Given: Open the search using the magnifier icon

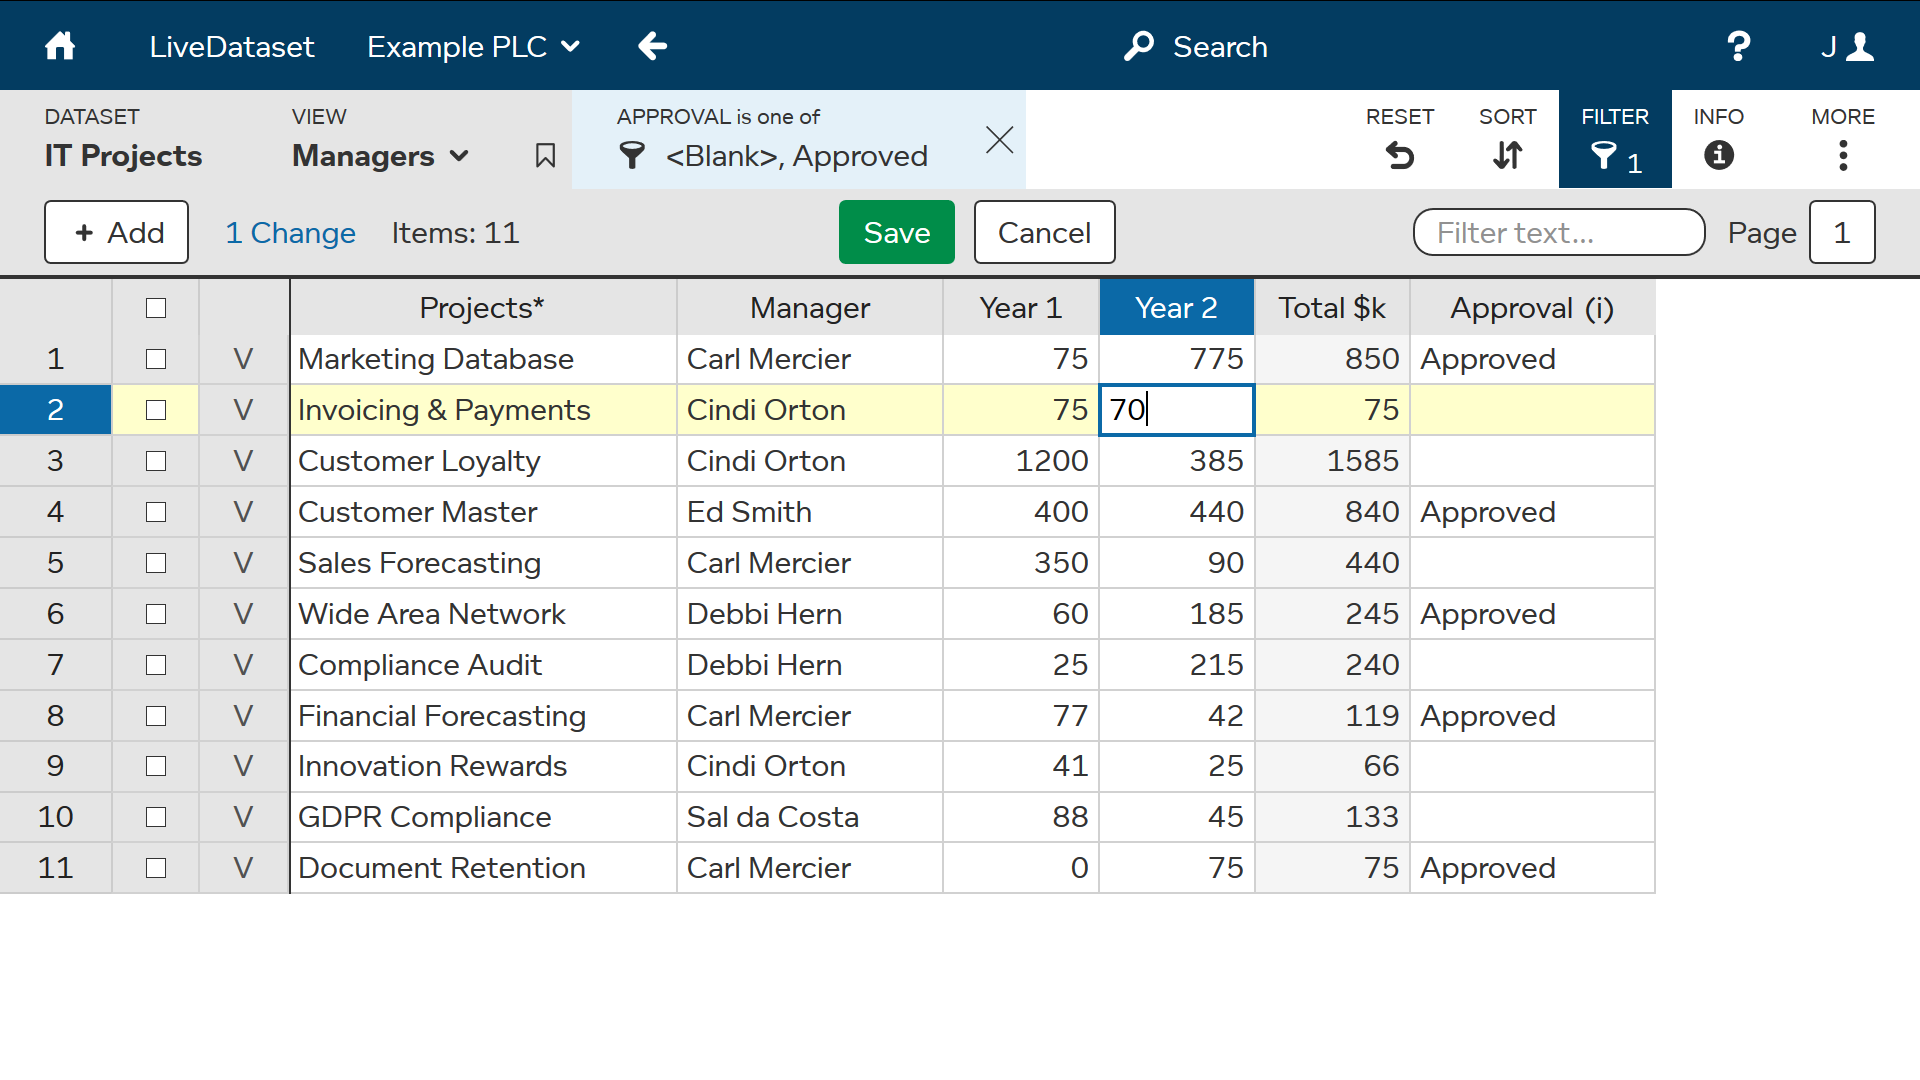Looking at the screenshot, I should click(x=1140, y=46).
